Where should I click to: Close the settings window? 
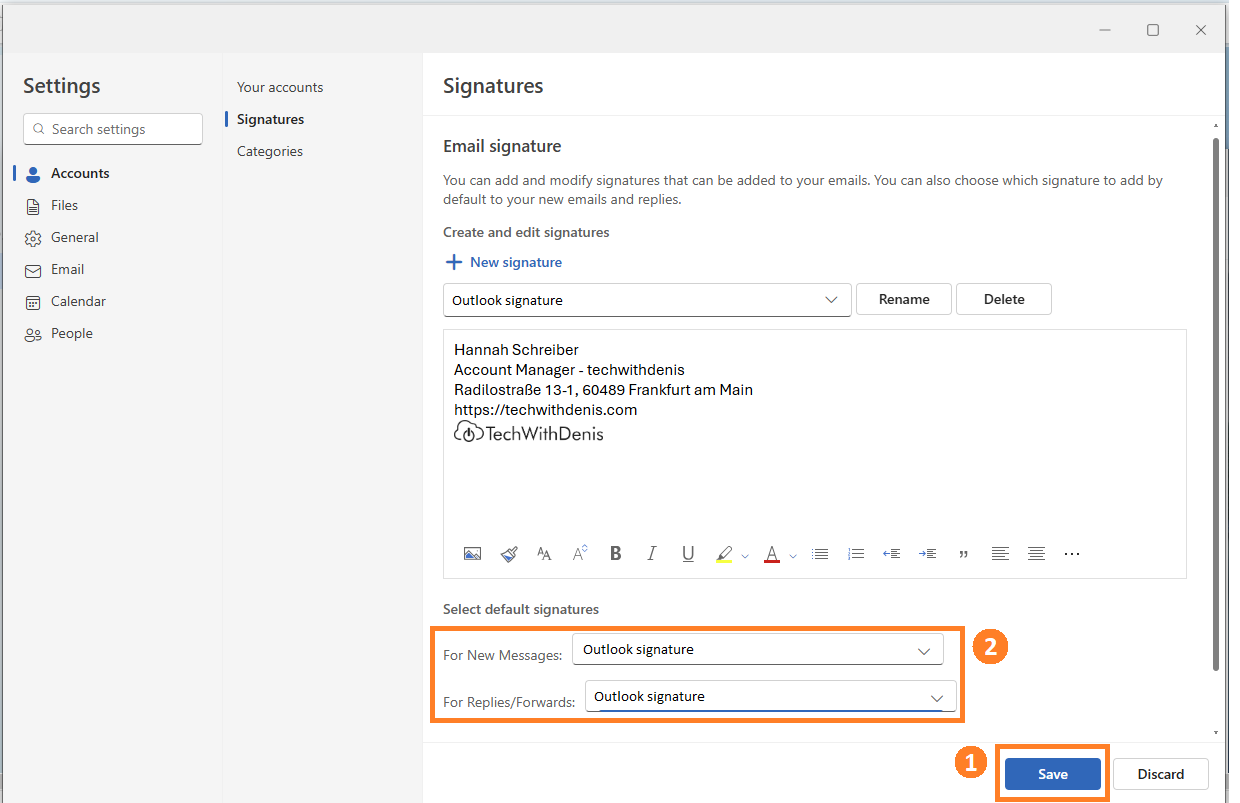coord(1201,30)
